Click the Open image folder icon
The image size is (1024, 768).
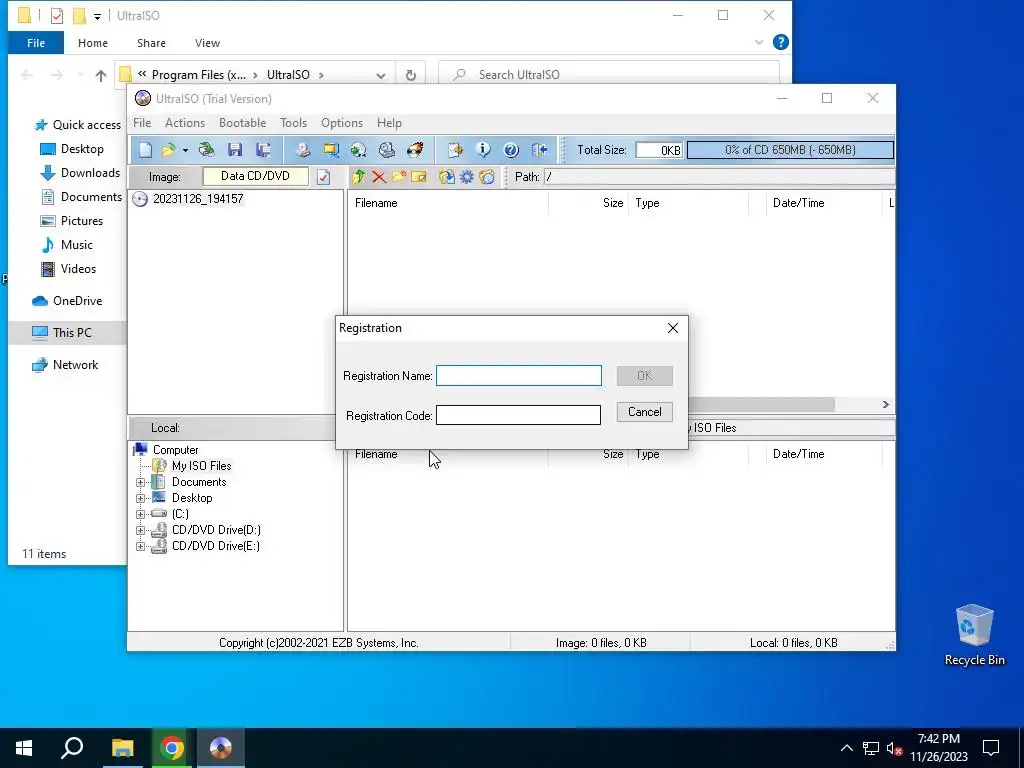(168, 150)
